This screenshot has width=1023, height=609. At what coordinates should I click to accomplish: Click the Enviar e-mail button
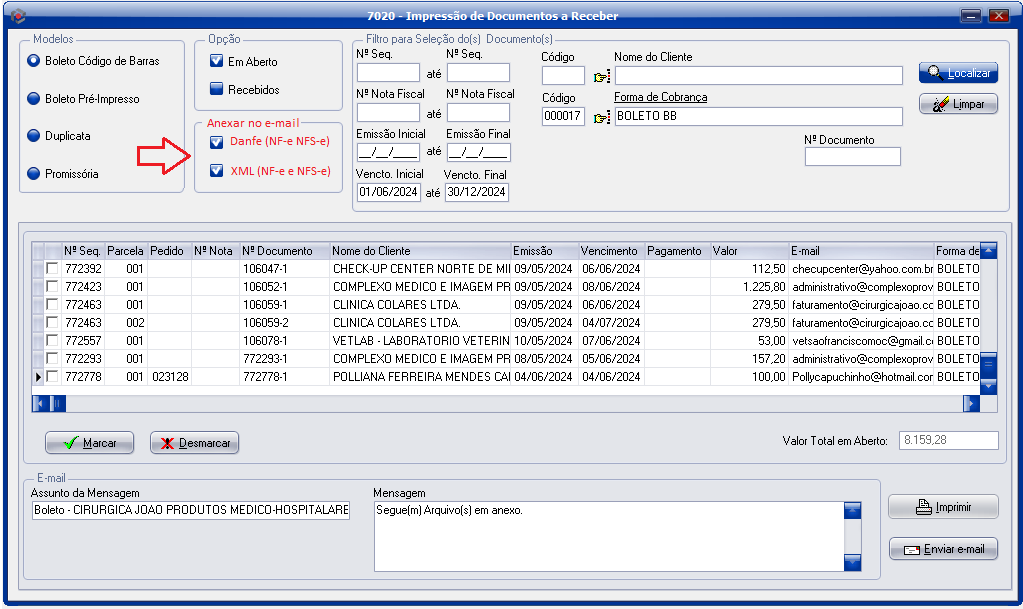[x=943, y=549]
